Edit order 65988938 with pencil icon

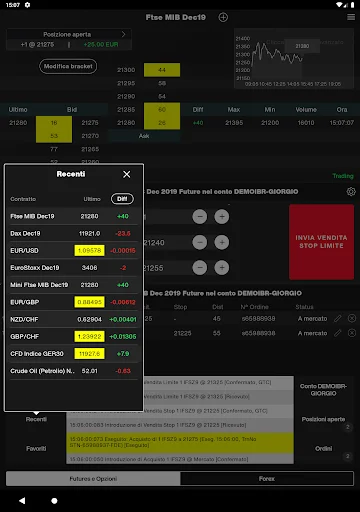[338, 333]
